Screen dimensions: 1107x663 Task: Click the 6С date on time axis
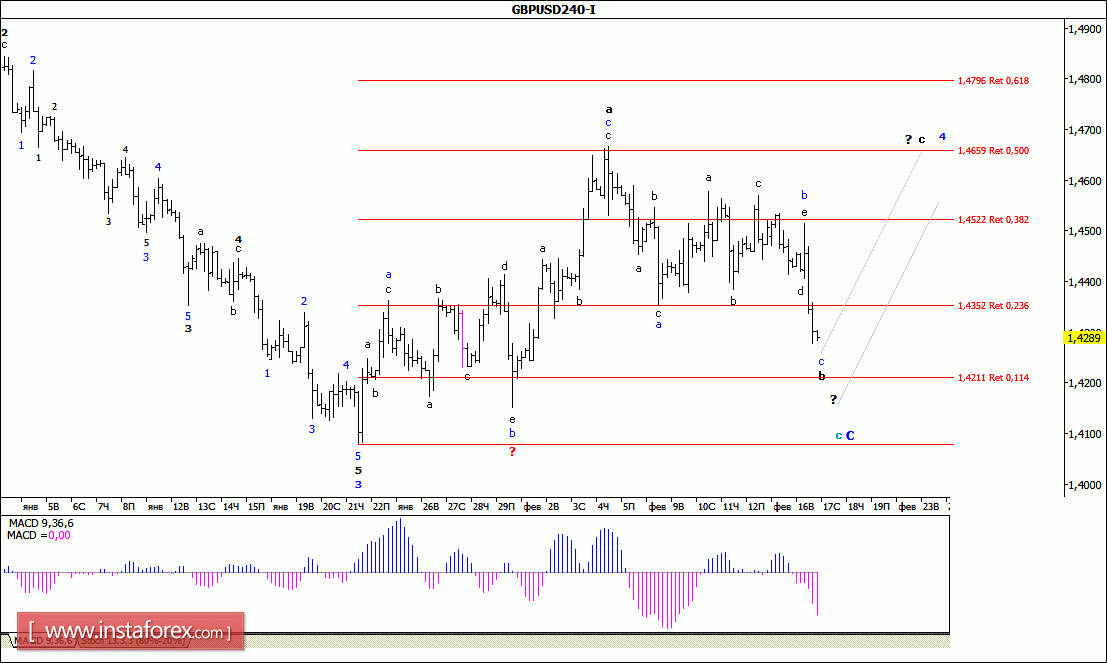point(79,506)
